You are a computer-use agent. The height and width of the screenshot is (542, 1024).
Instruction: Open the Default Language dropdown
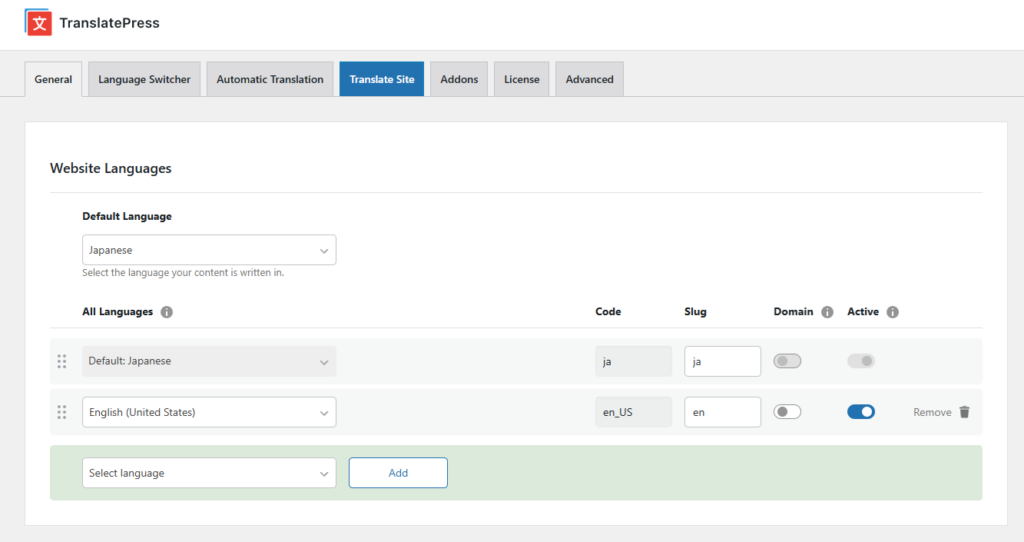click(209, 250)
